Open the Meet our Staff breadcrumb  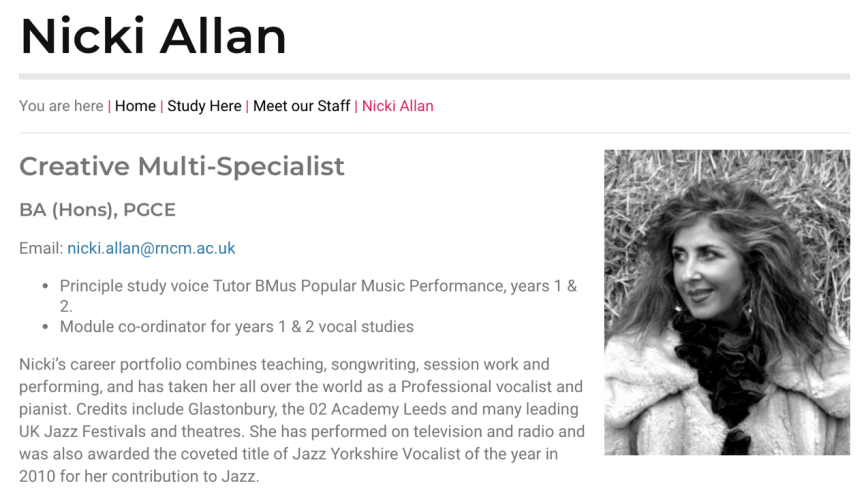(x=302, y=106)
